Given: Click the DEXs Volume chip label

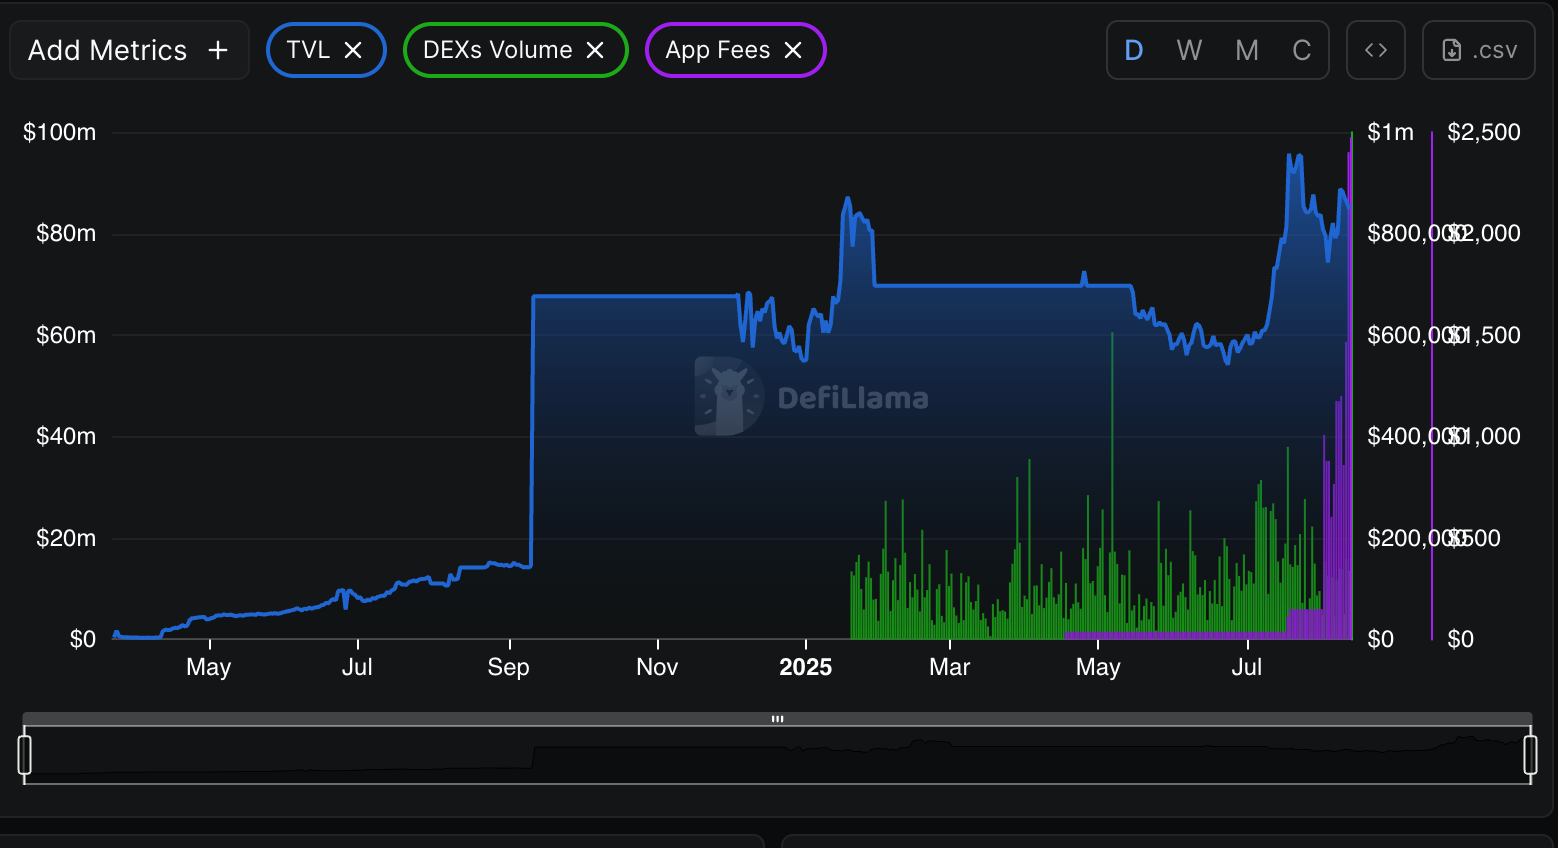Looking at the screenshot, I should tap(497, 50).
